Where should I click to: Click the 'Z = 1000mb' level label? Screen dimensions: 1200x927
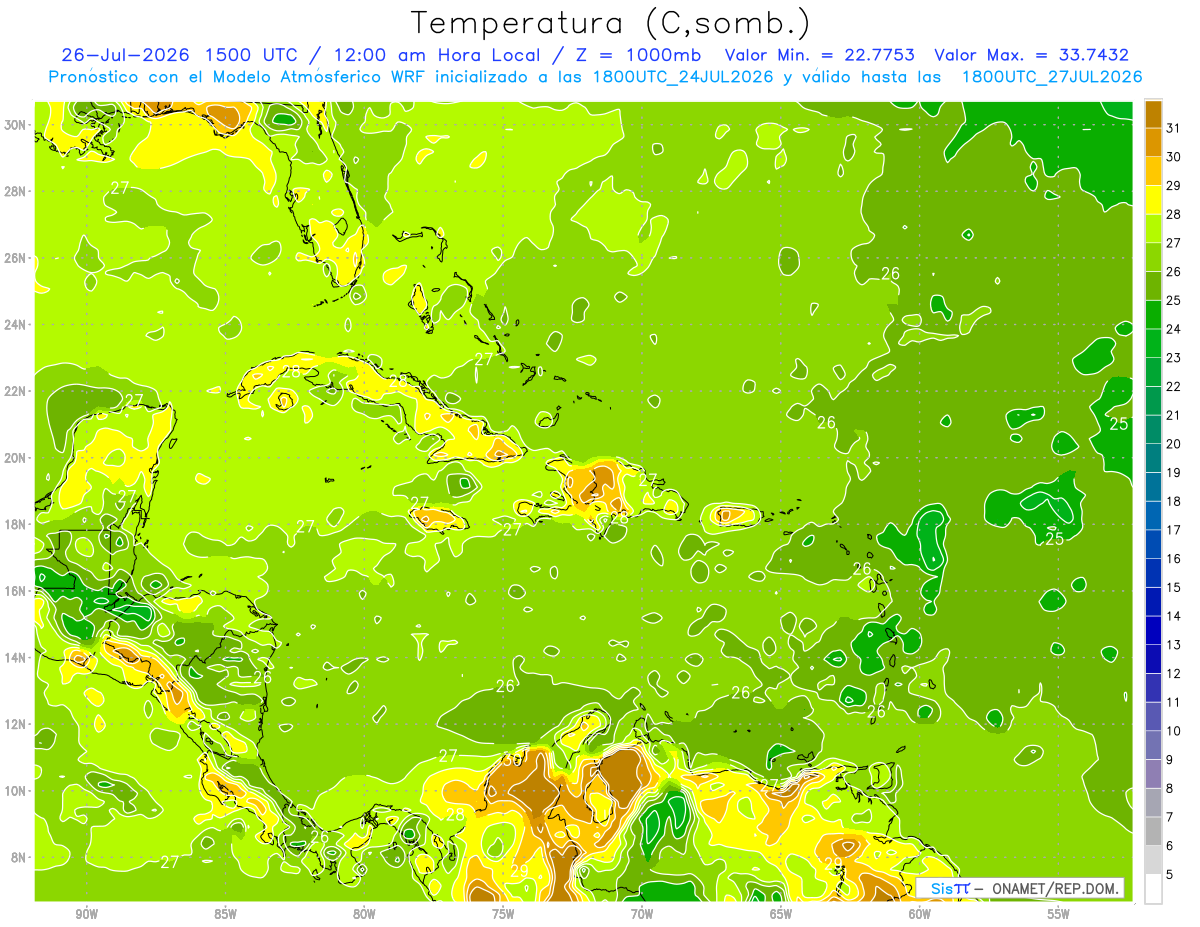point(640,55)
